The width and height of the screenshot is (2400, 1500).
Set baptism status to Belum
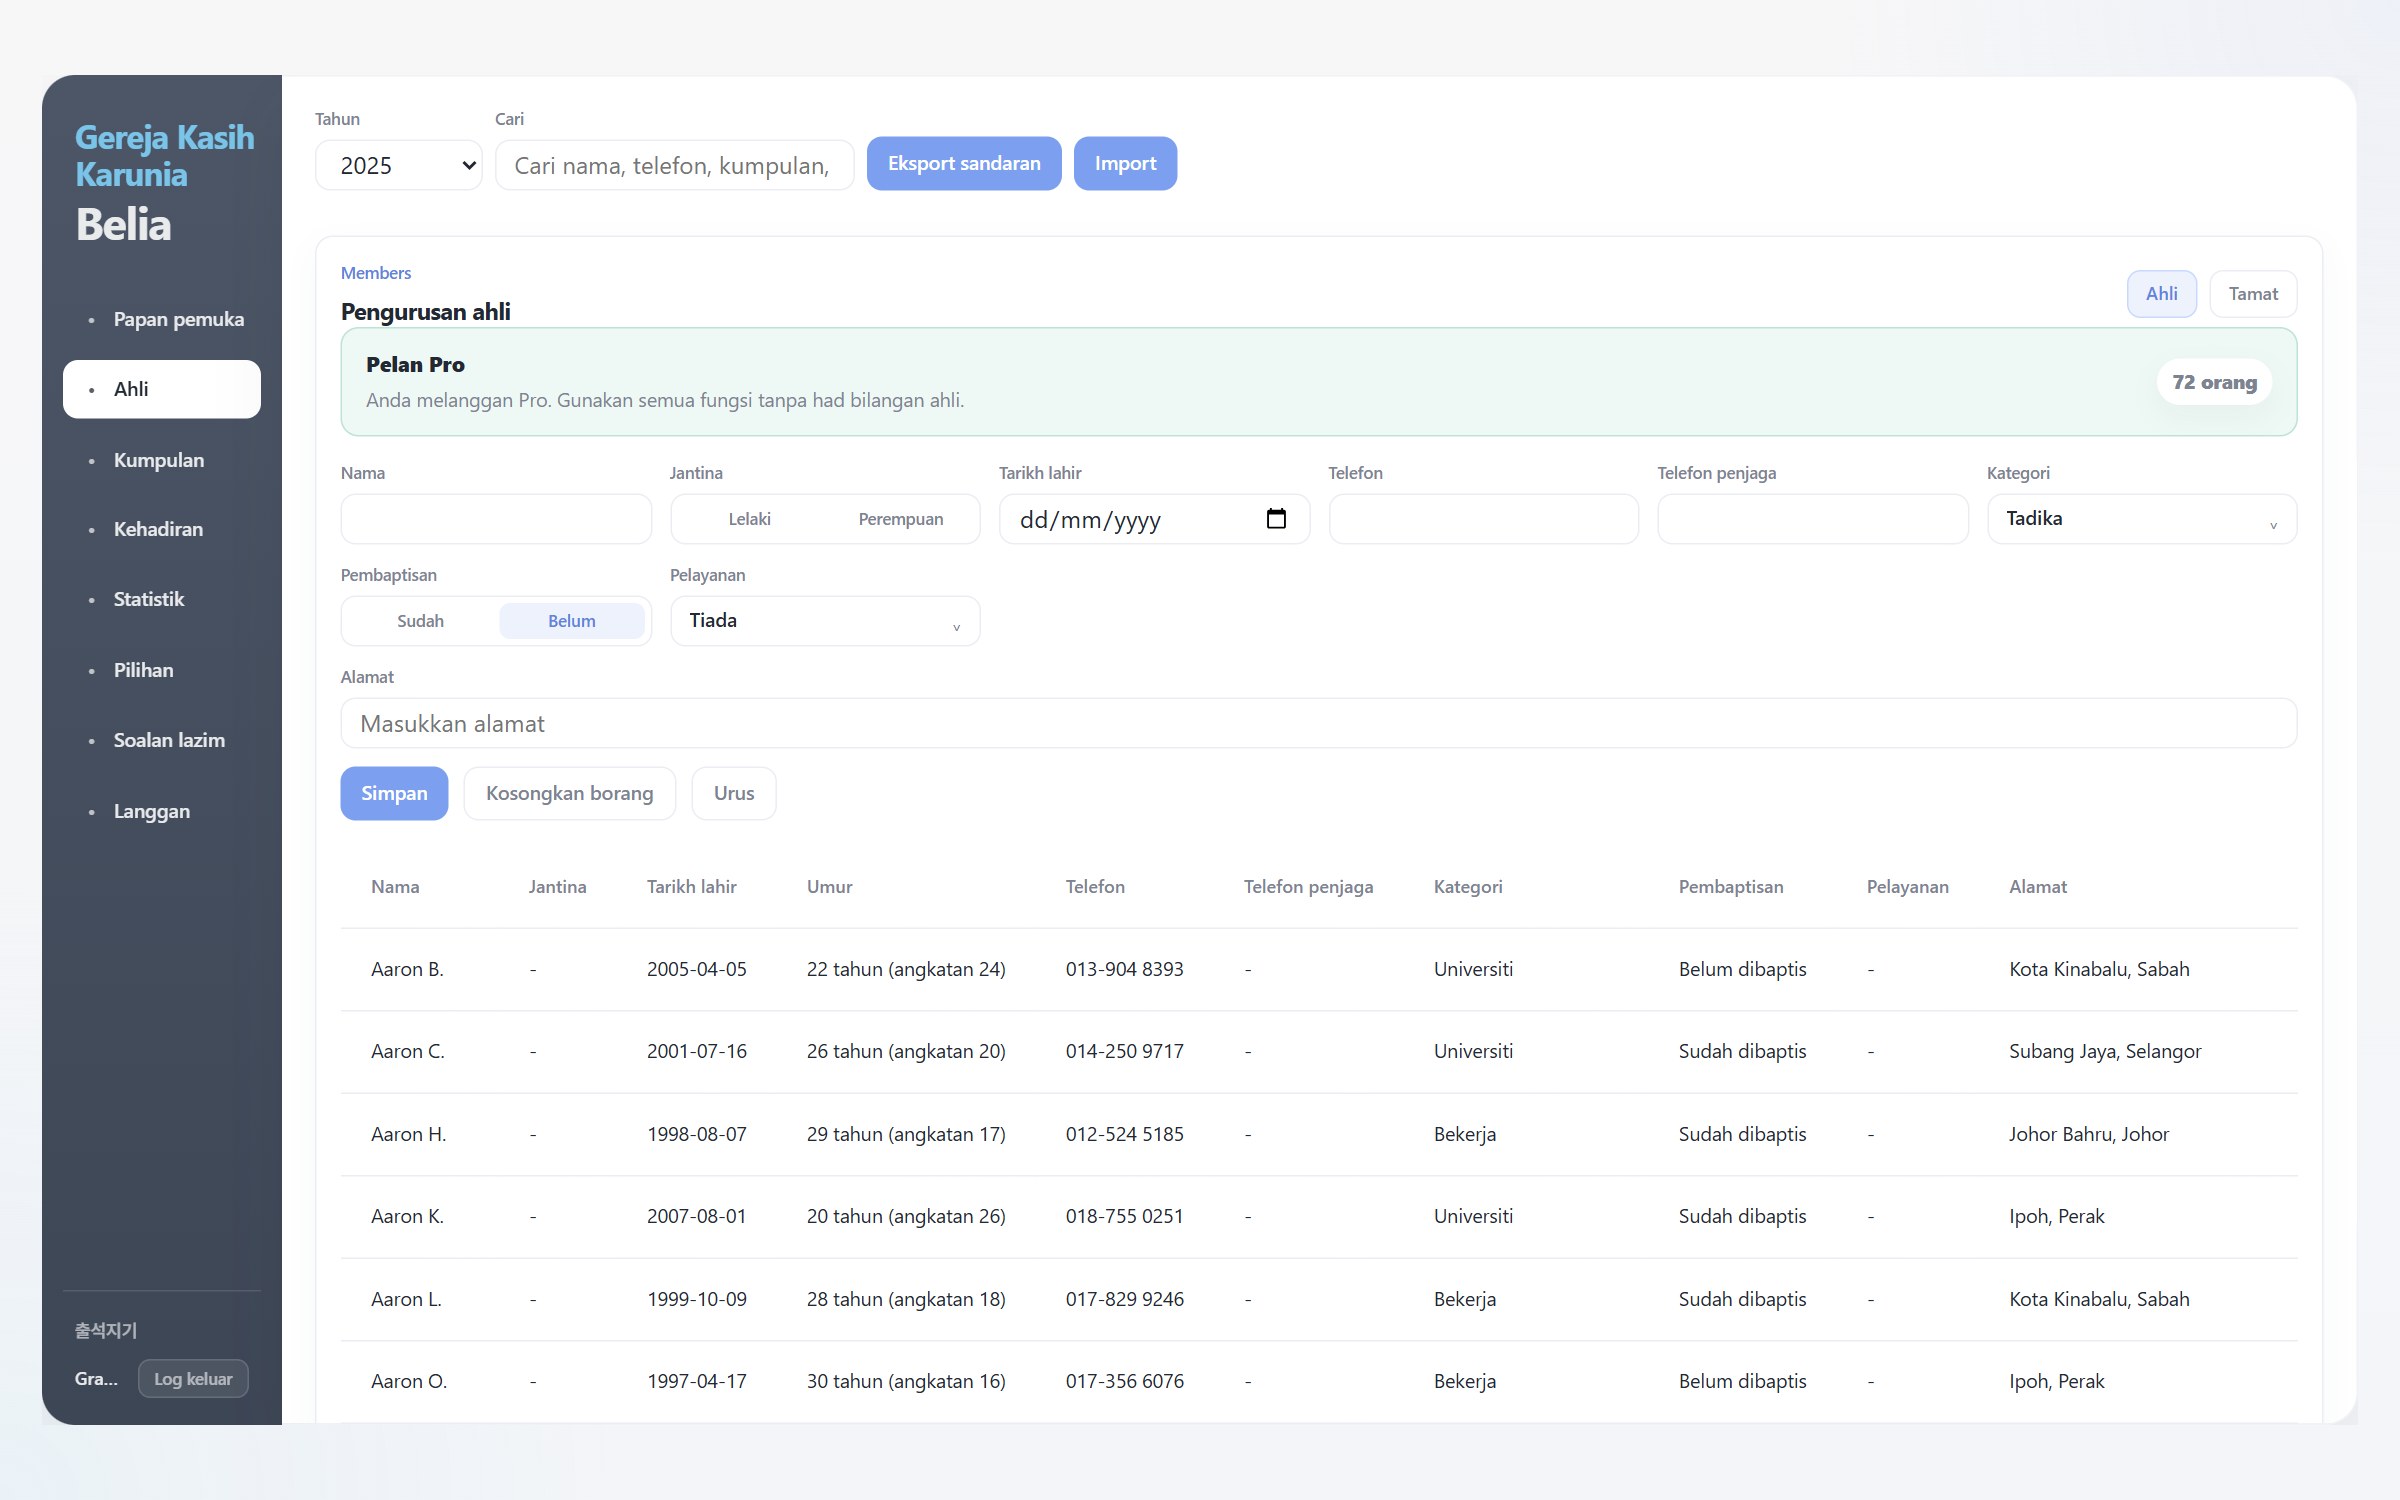[x=571, y=621]
